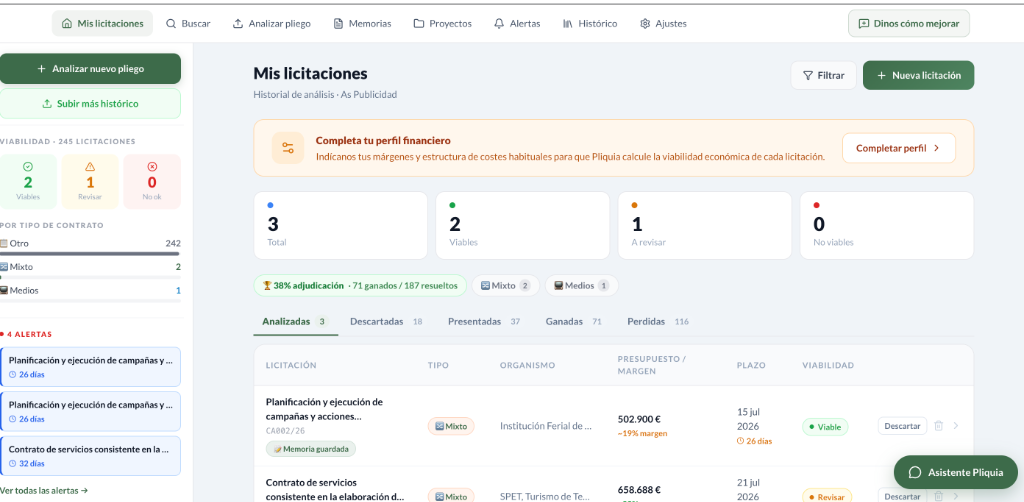The height and width of the screenshot is (502, 1024).
Task: Click the Otro contract type row
Action: pyautogui.click(x=90, y=247)
